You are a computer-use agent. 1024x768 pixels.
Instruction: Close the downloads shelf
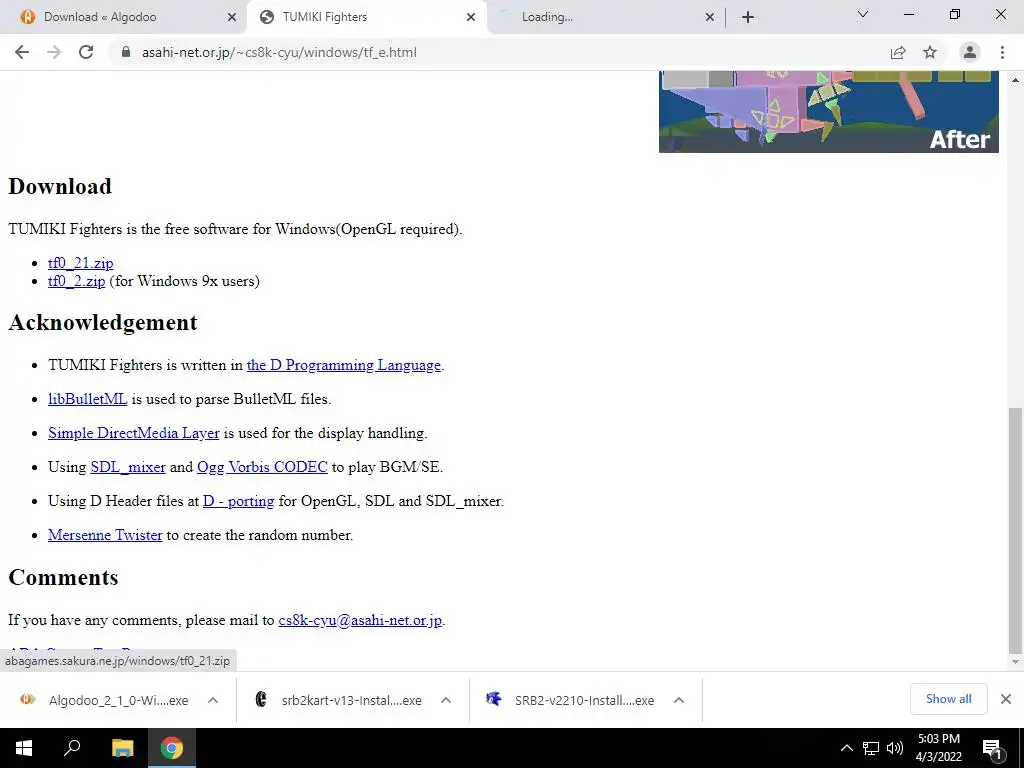(x=1006, y=699)
